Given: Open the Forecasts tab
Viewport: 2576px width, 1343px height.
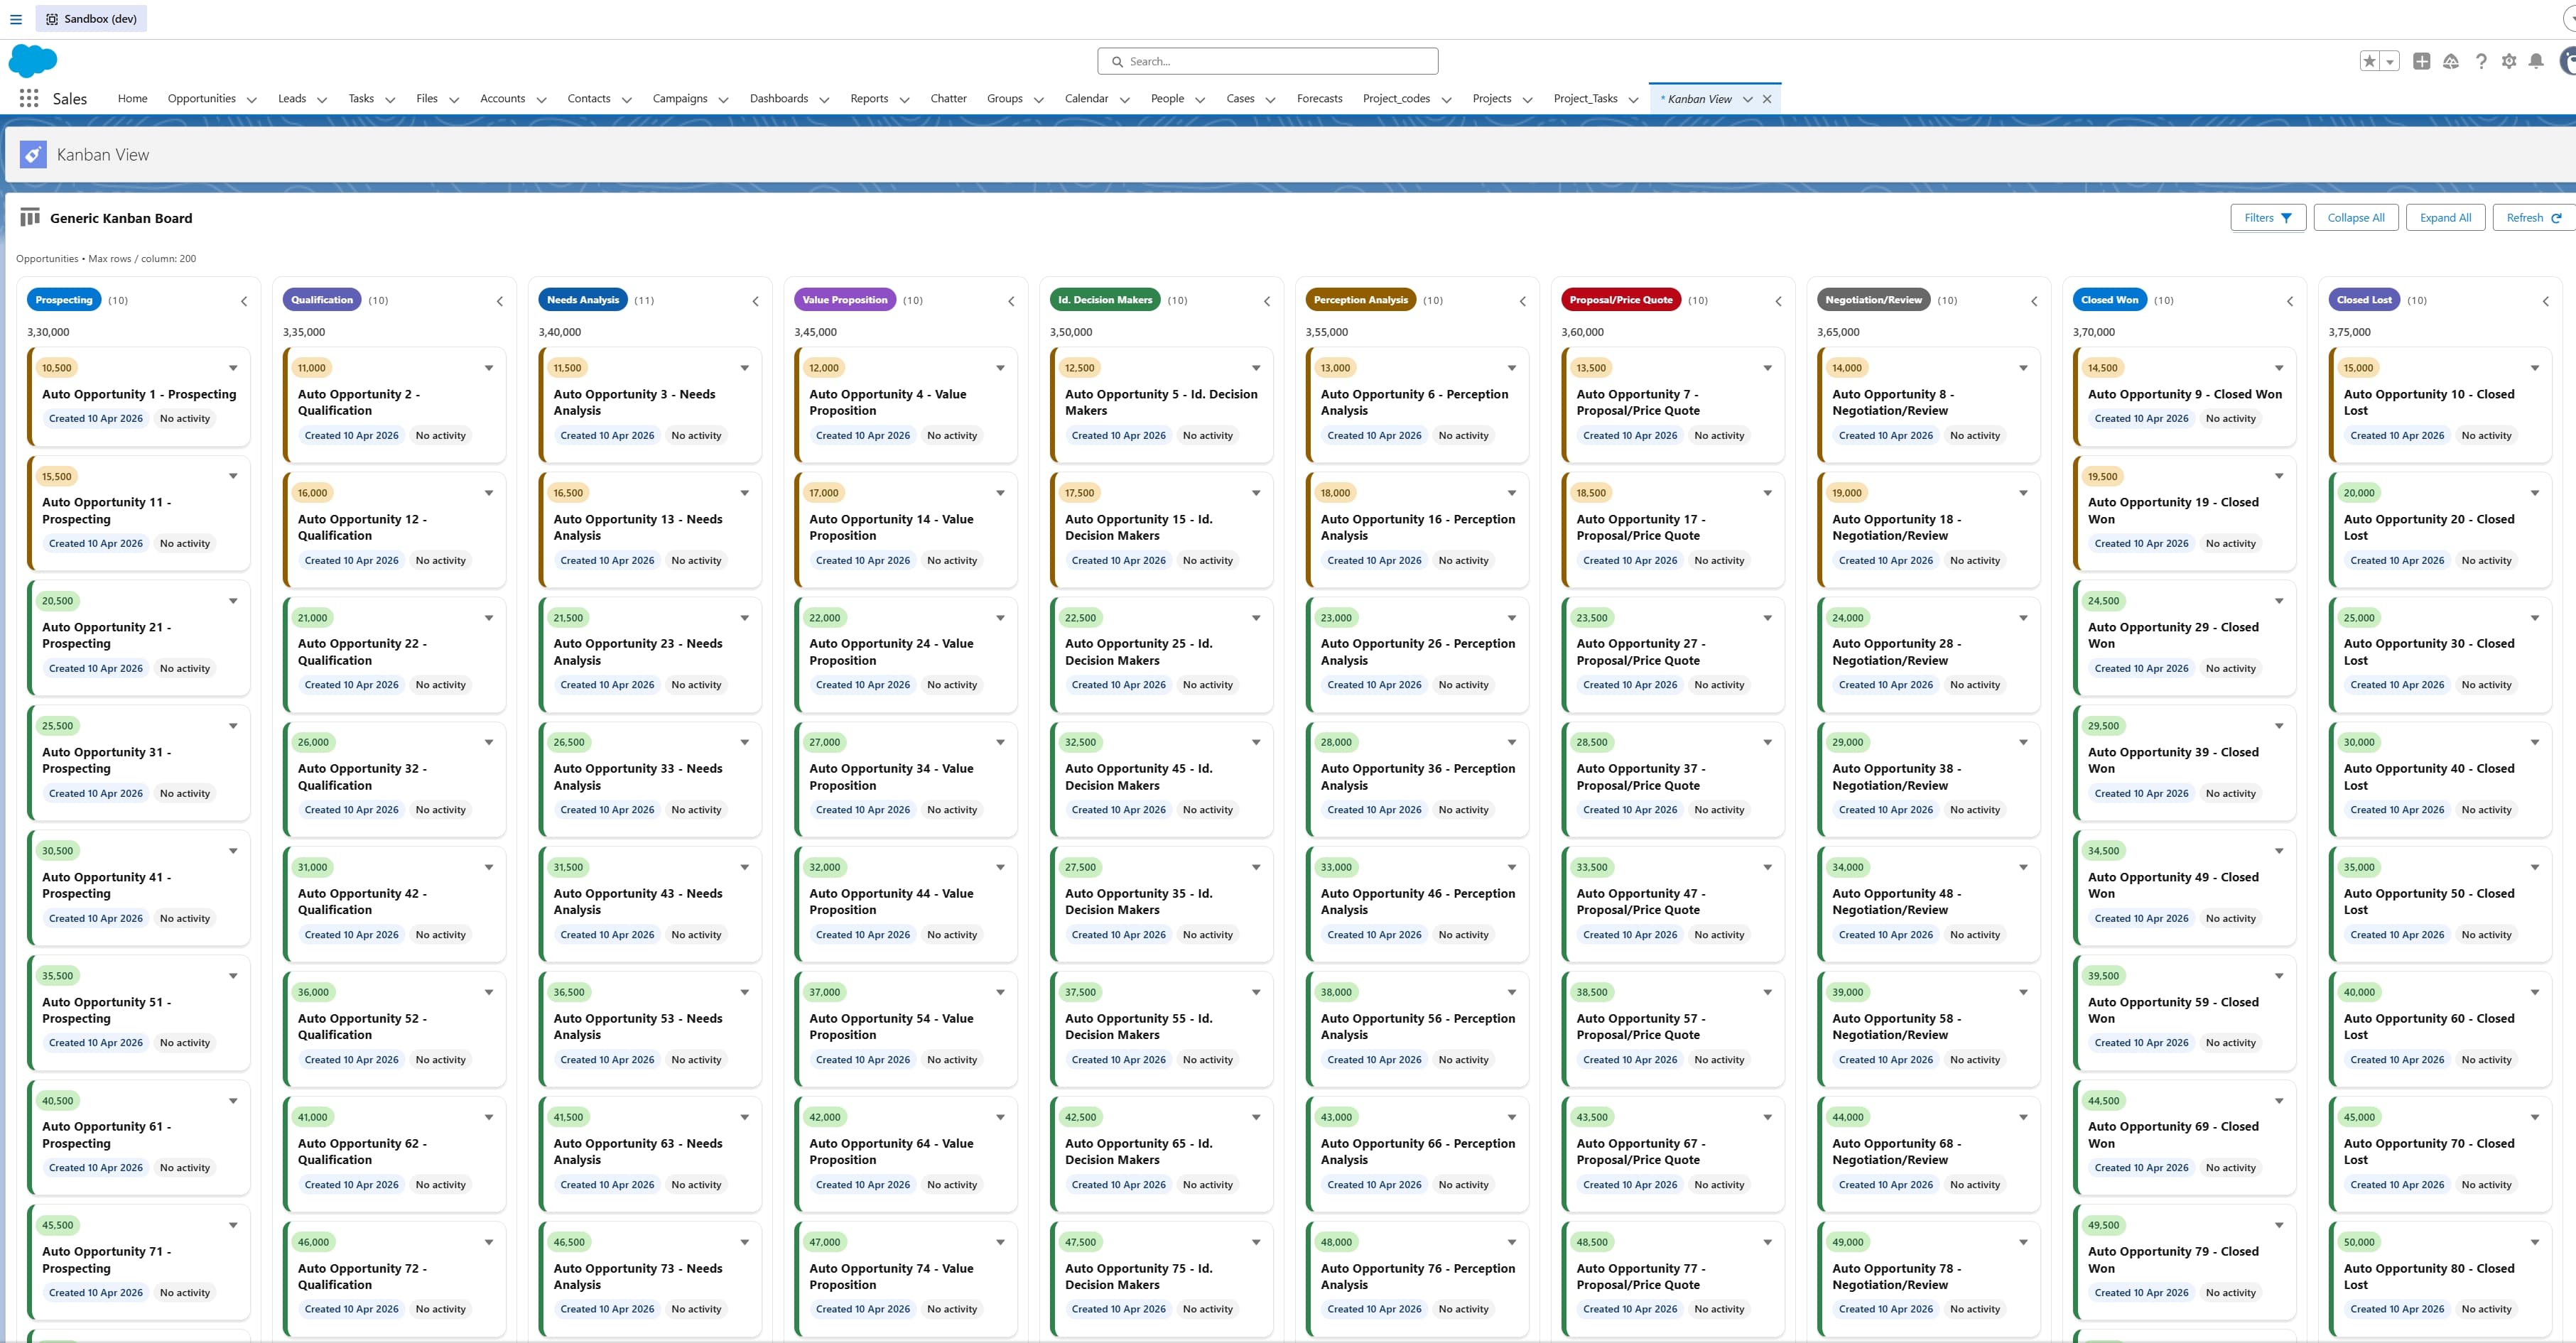Looking at the screenshot, I should tap(1319, 98).
